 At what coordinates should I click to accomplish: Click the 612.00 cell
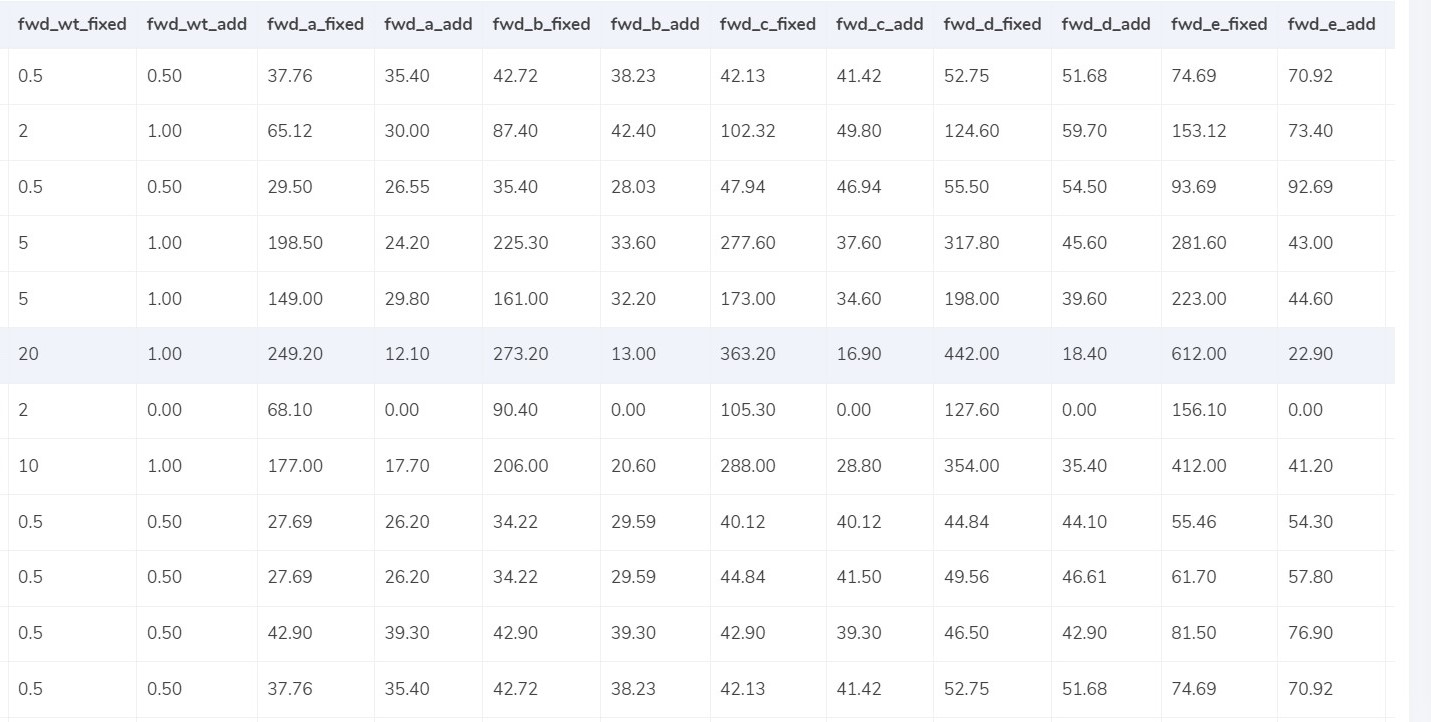click(x=1198, y=354)
